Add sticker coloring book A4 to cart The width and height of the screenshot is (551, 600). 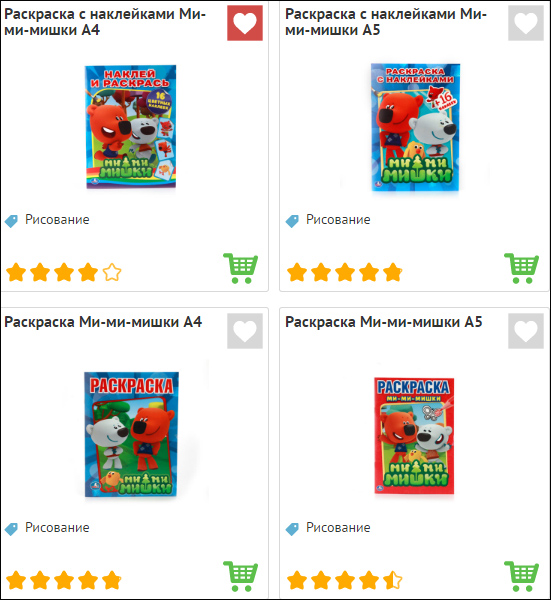tap(241, 268)
